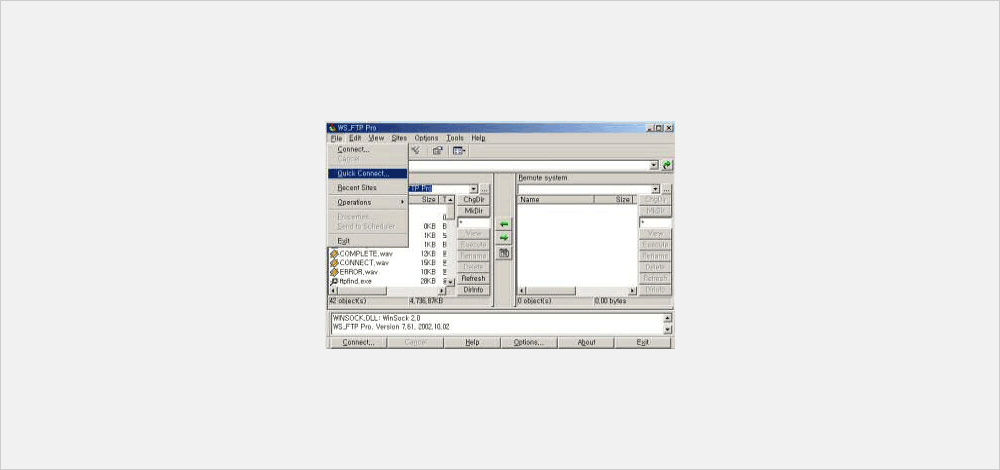The height and width of the screenshot is (470, 1000).
Task: Click the 'WINSOCK.DLL: WinSock 2.0' log line
Action: click(376, 318)
